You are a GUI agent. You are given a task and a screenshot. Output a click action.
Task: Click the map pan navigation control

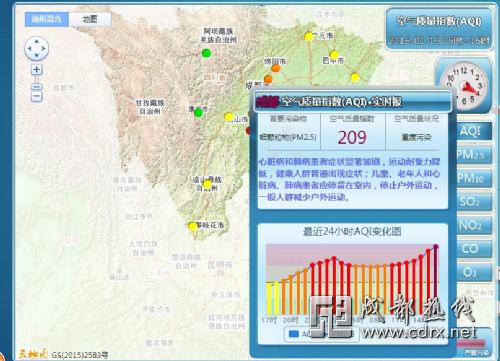coord(37,49)
